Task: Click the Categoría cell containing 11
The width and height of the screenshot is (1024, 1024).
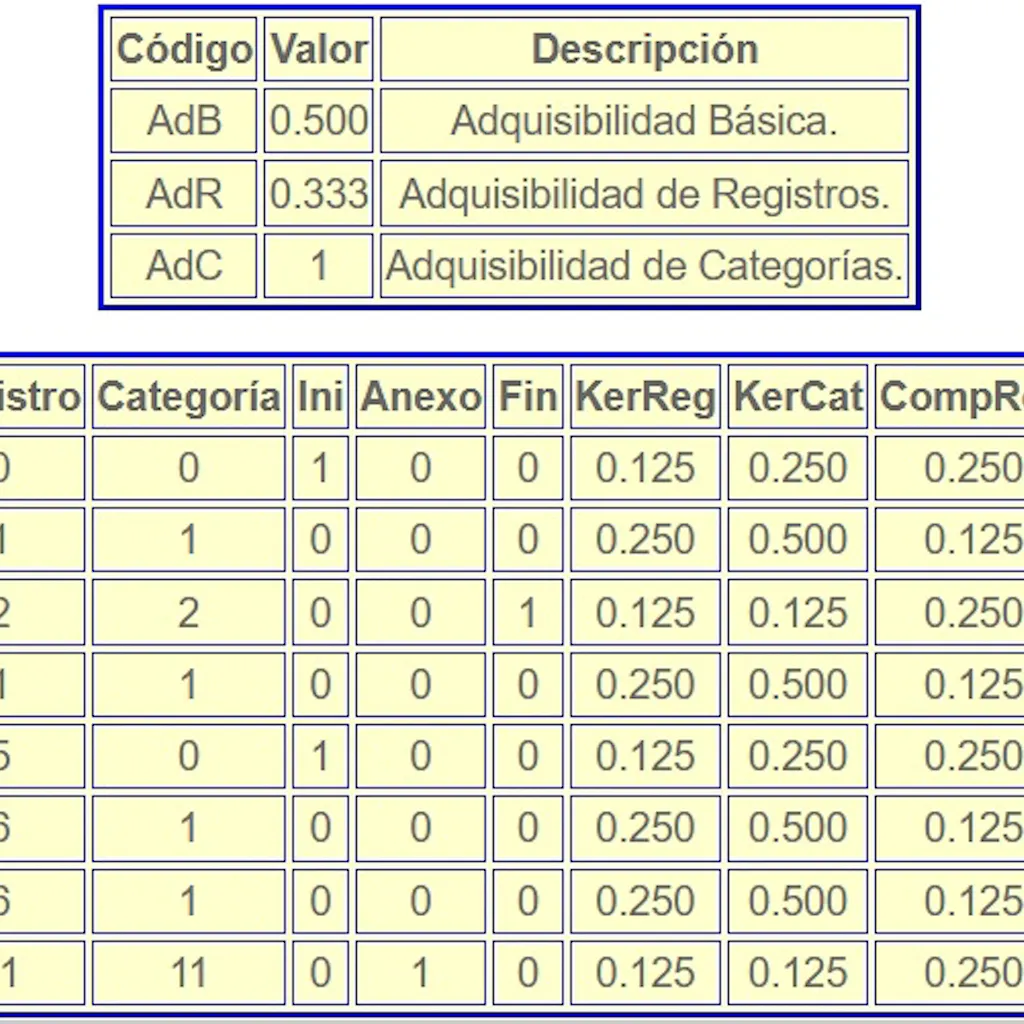Action: point(189,973)
